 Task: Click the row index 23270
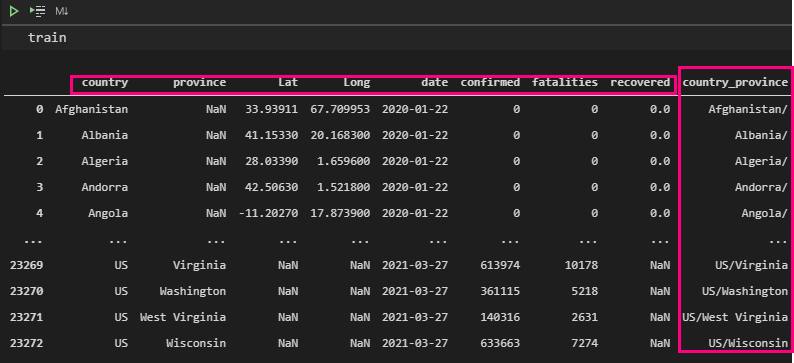pyautogui.click(x=26, y=291)
